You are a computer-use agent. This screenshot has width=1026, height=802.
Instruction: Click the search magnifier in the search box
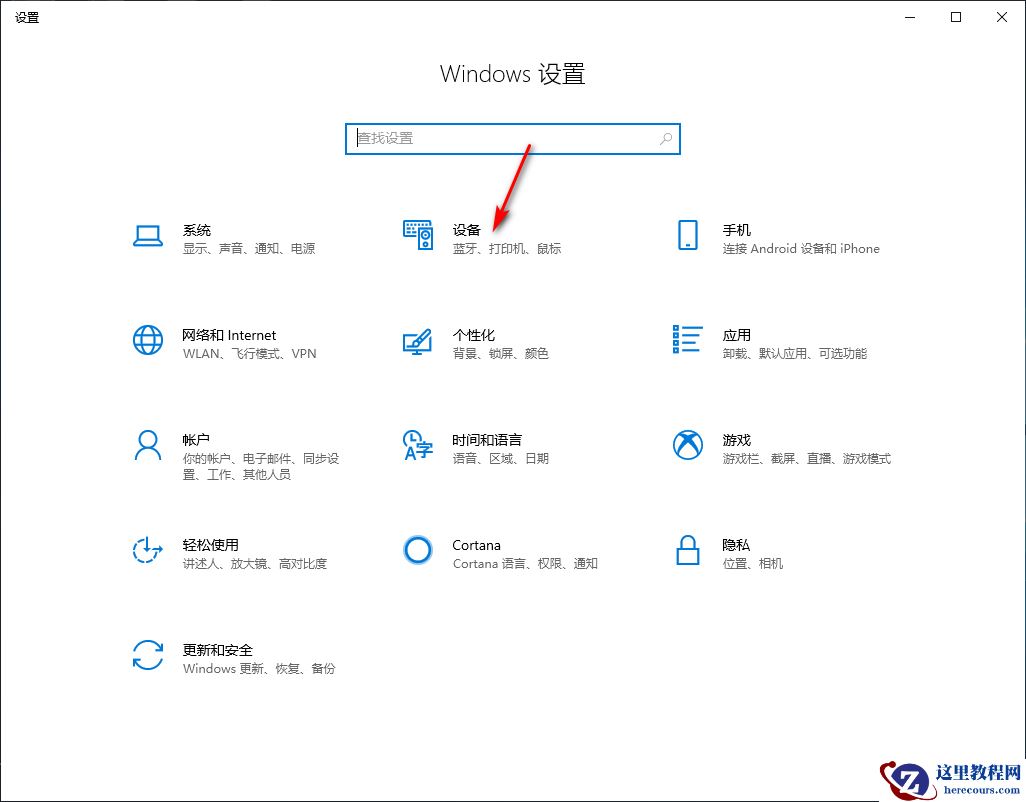[665, 139]
